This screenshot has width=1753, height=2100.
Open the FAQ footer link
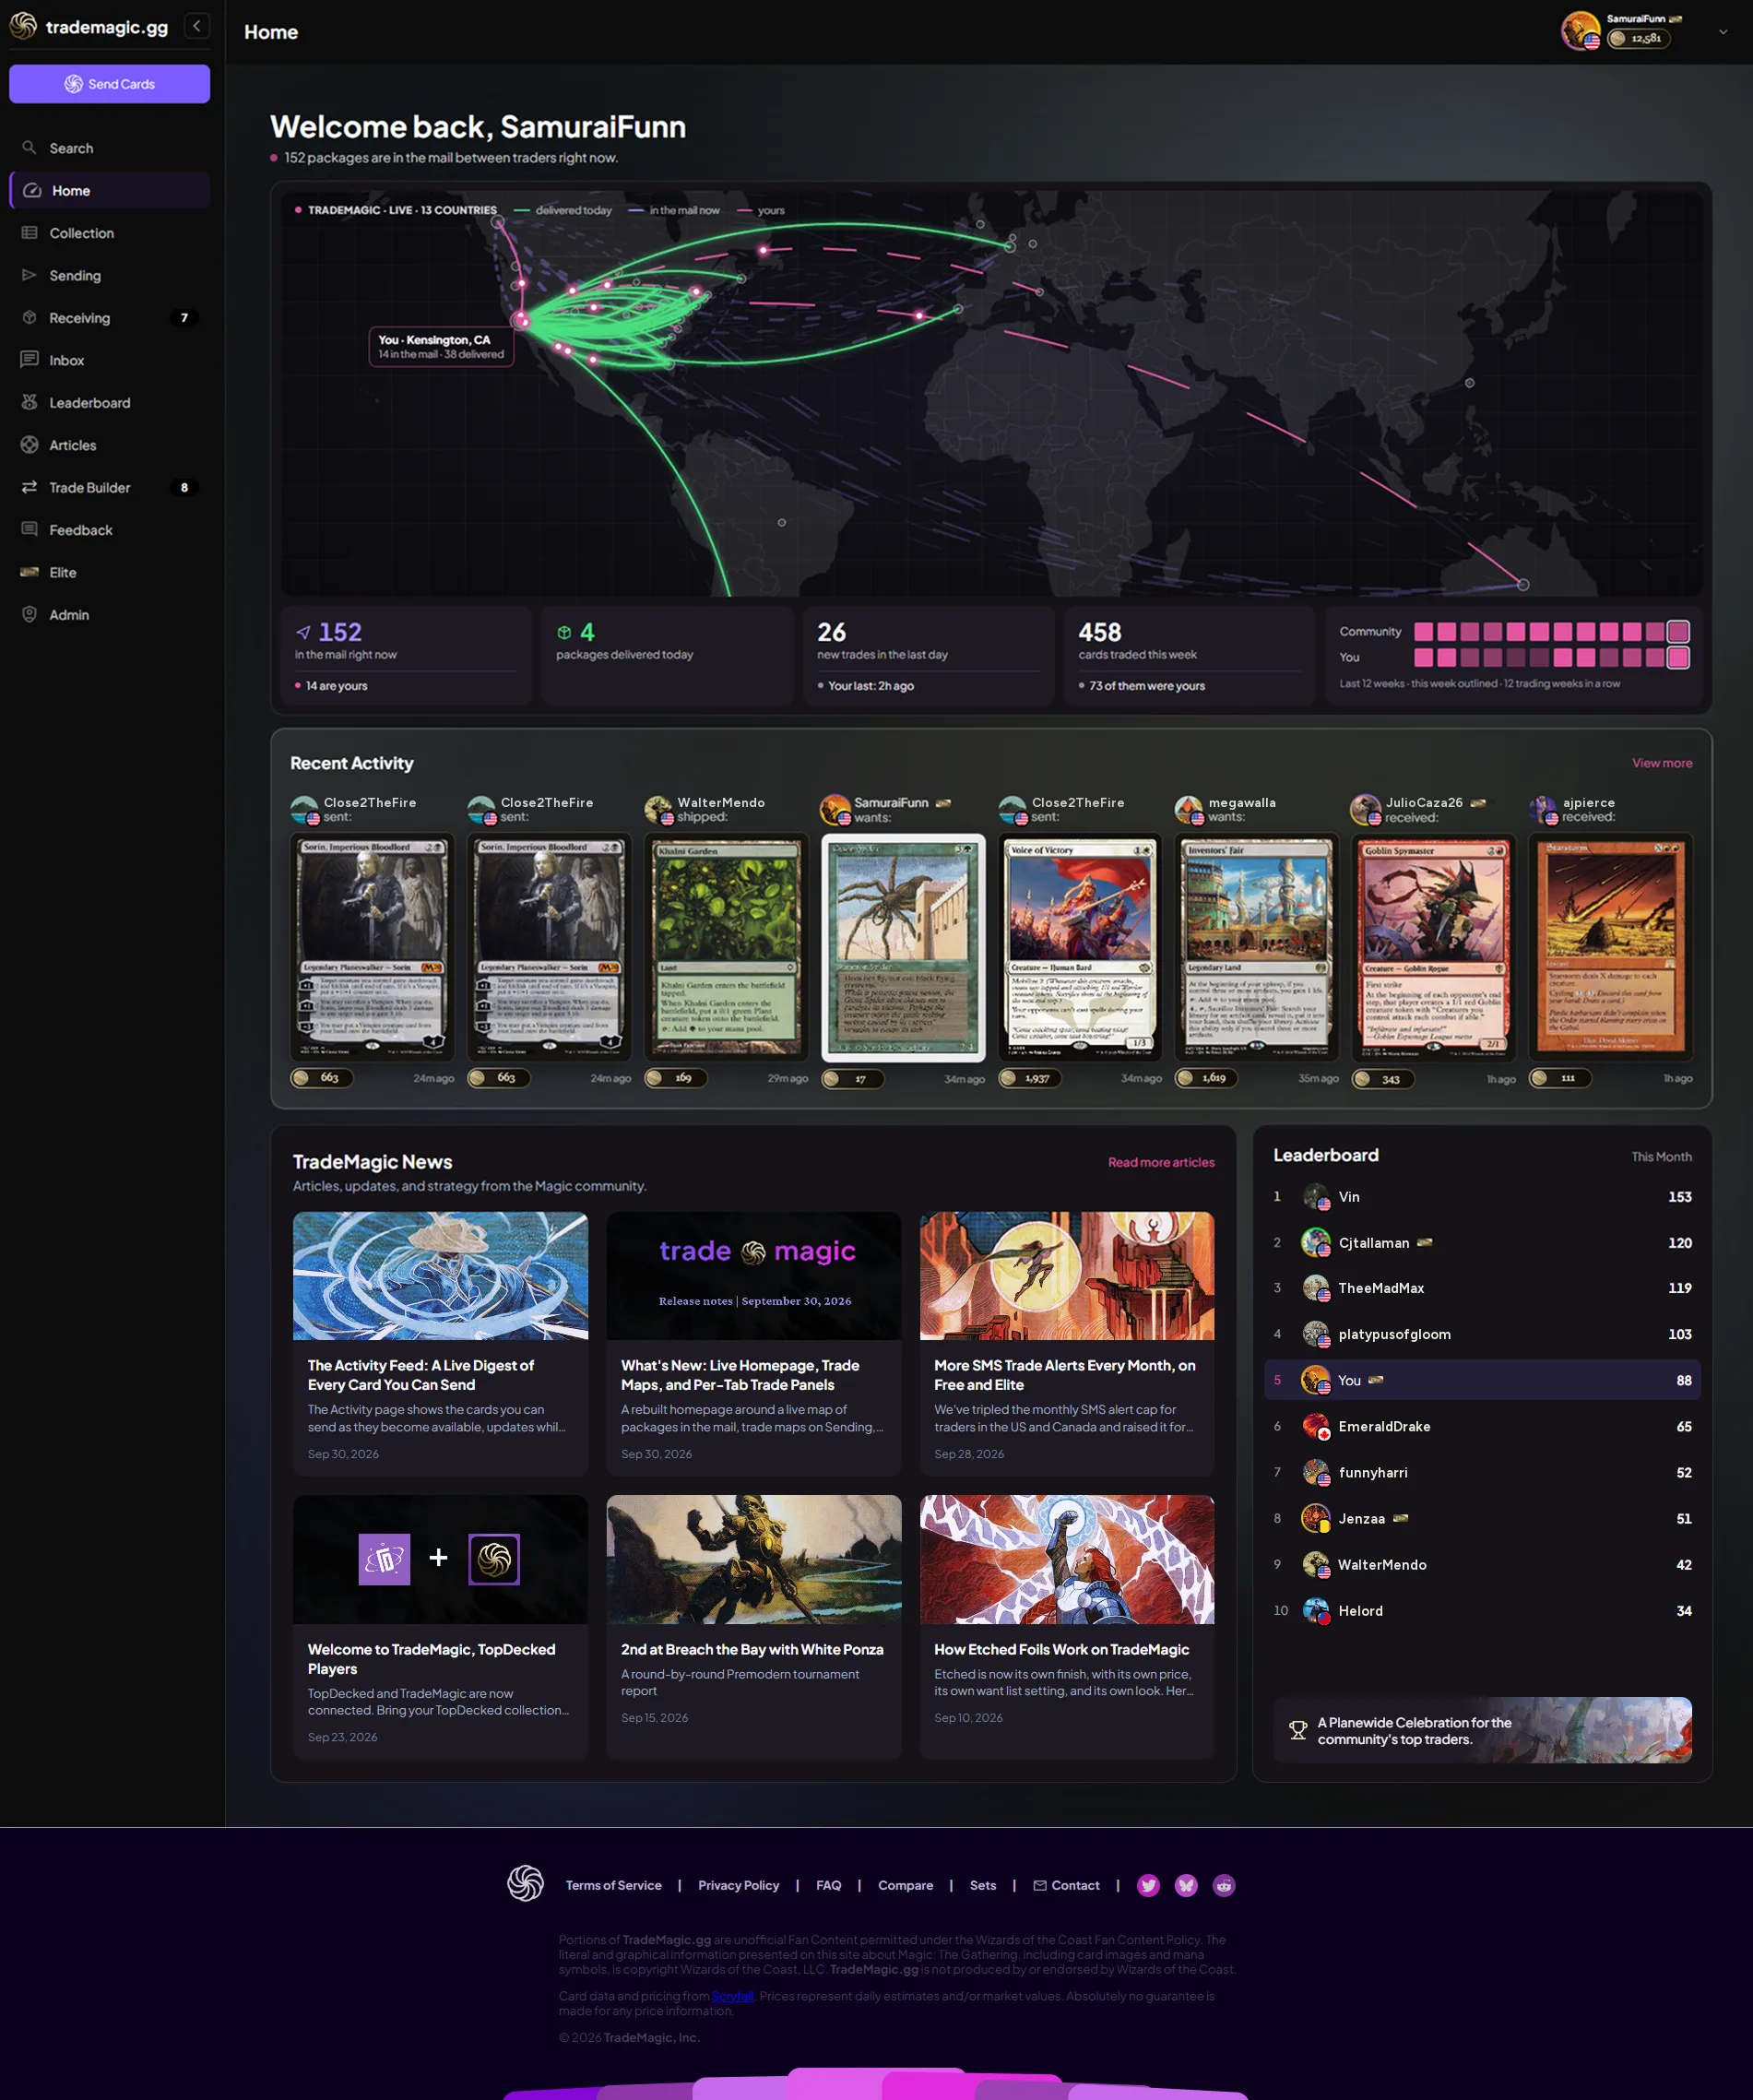point(828,1885)
